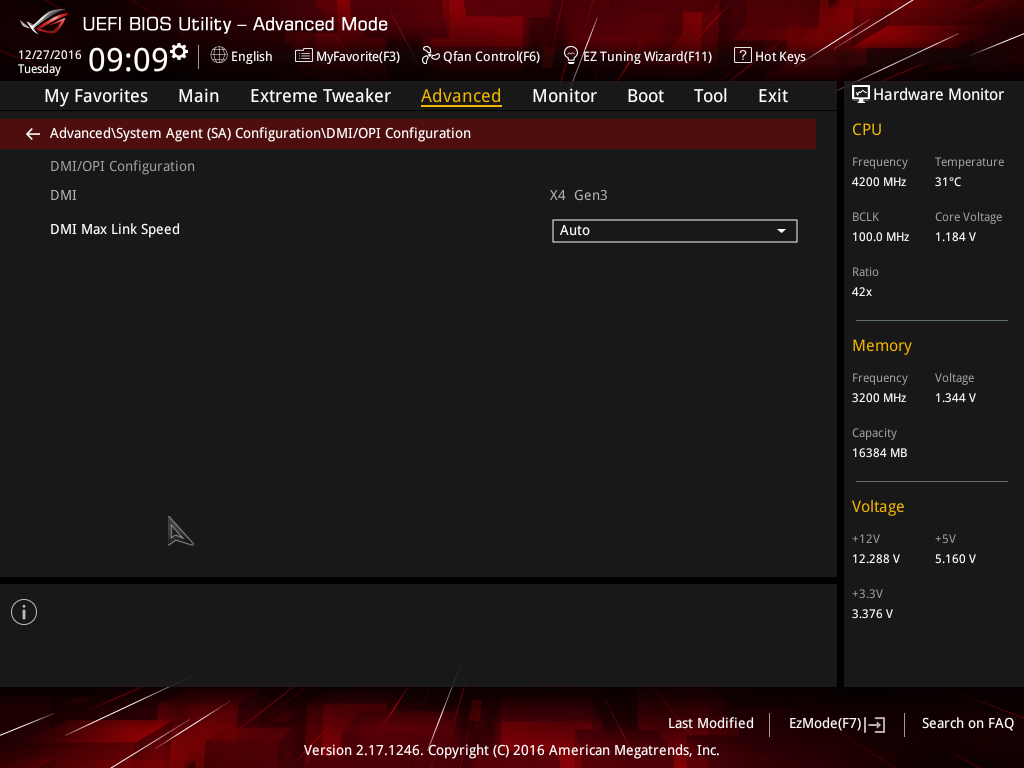Click EZ Tuning Wizard(F11) label
Image resolution: width=1024 pixels, height=768 pixels.
pos(647,57)
